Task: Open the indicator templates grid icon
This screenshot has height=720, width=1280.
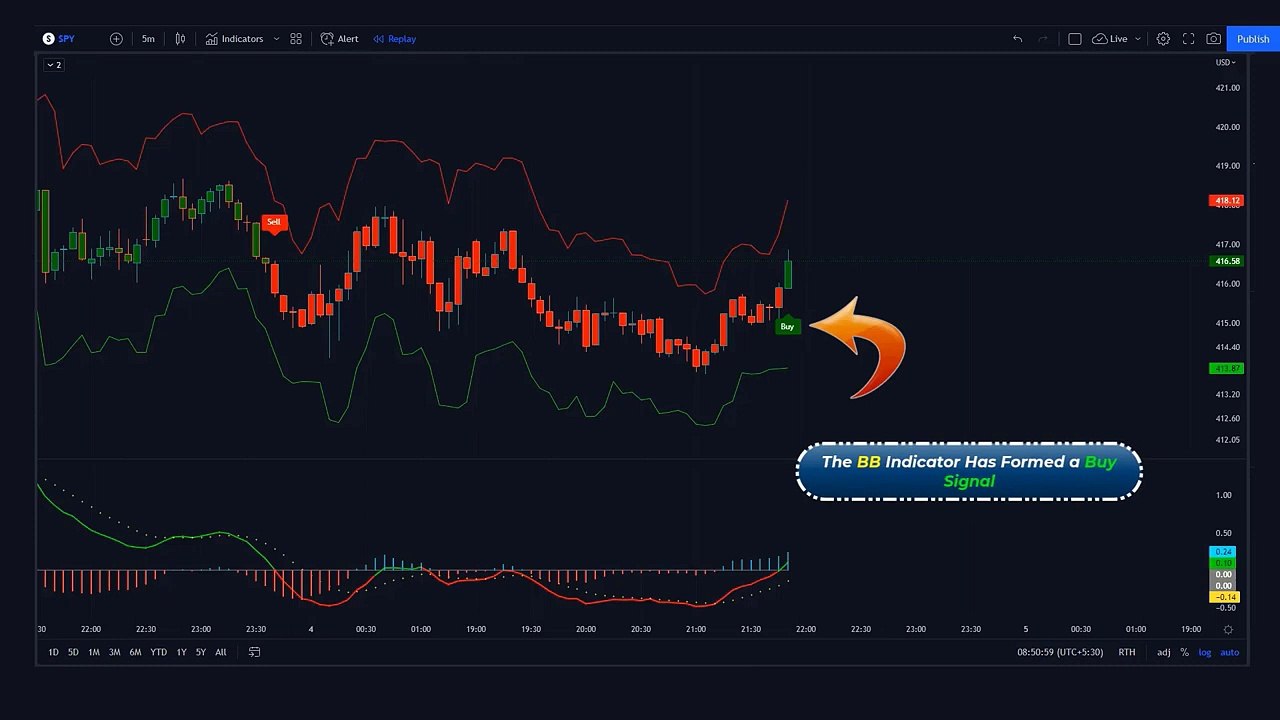Action: click(x=296, y=39)
